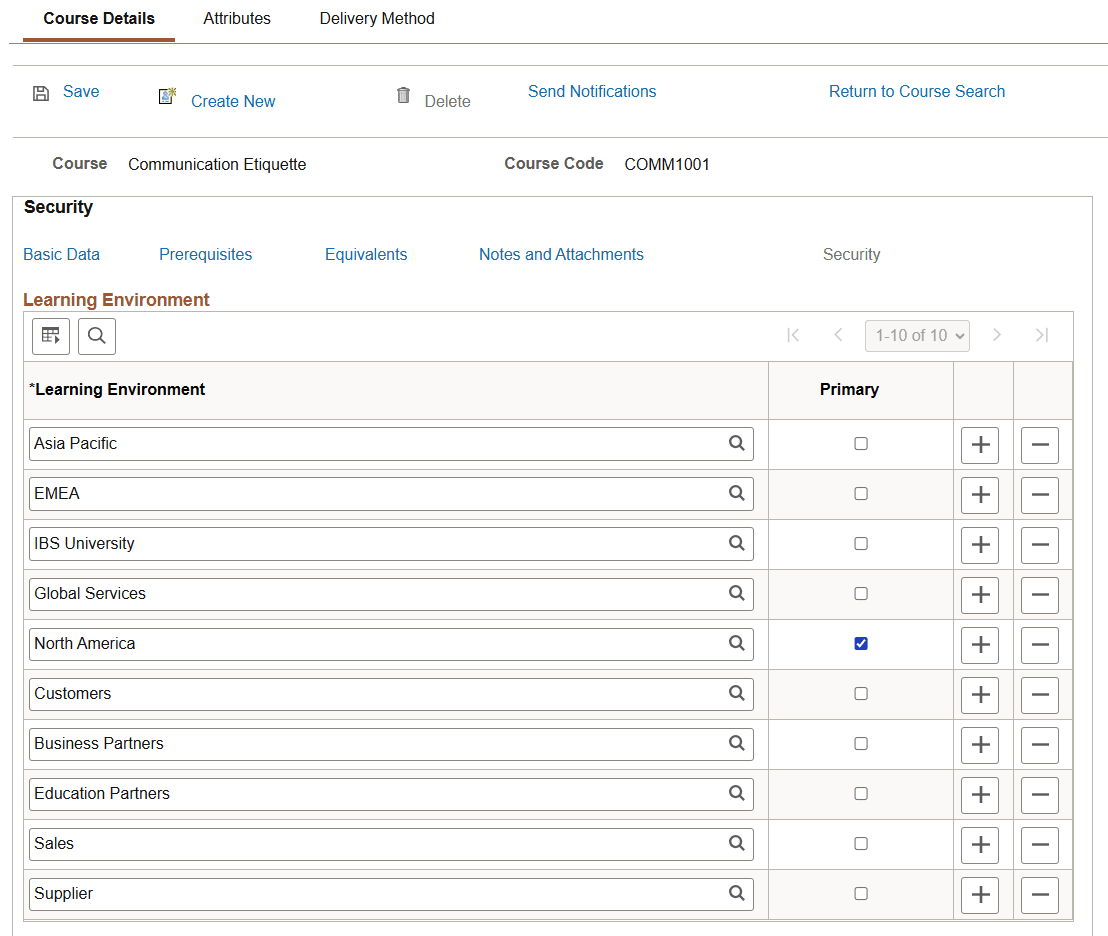This screenshot has height=936, width=1108.
Task: Open Notes and Attachments link
Action: [561, 254]
